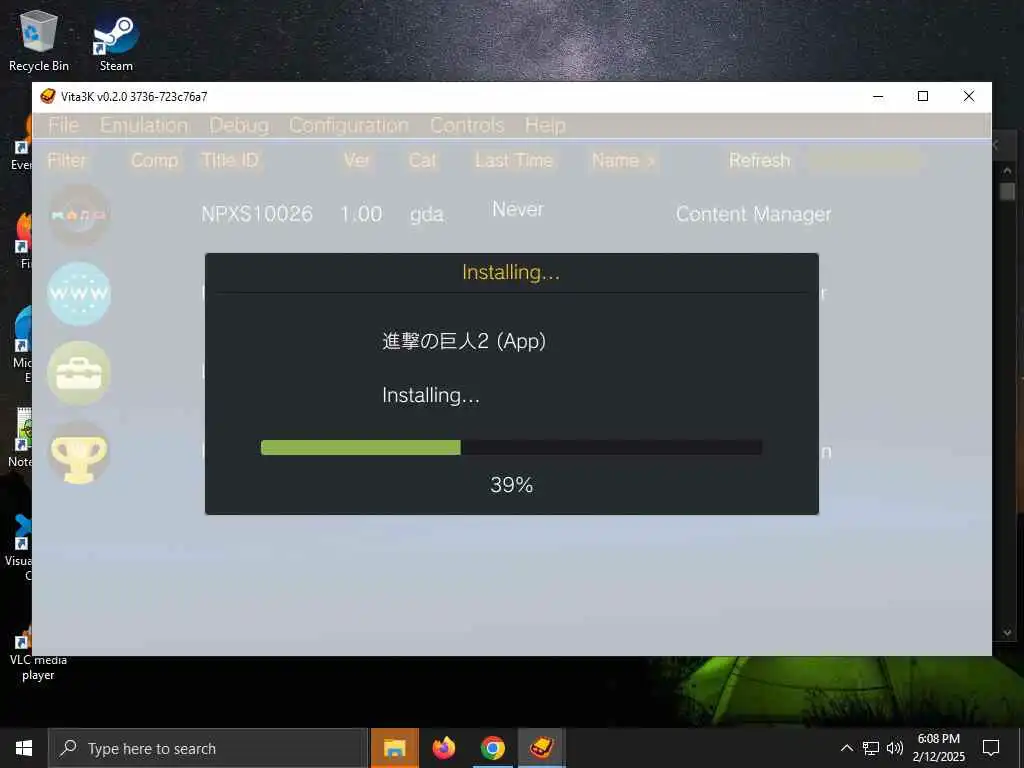Click the scroll down arrow at right edge
This screenshot has width=1024, height=768.
1006,632
